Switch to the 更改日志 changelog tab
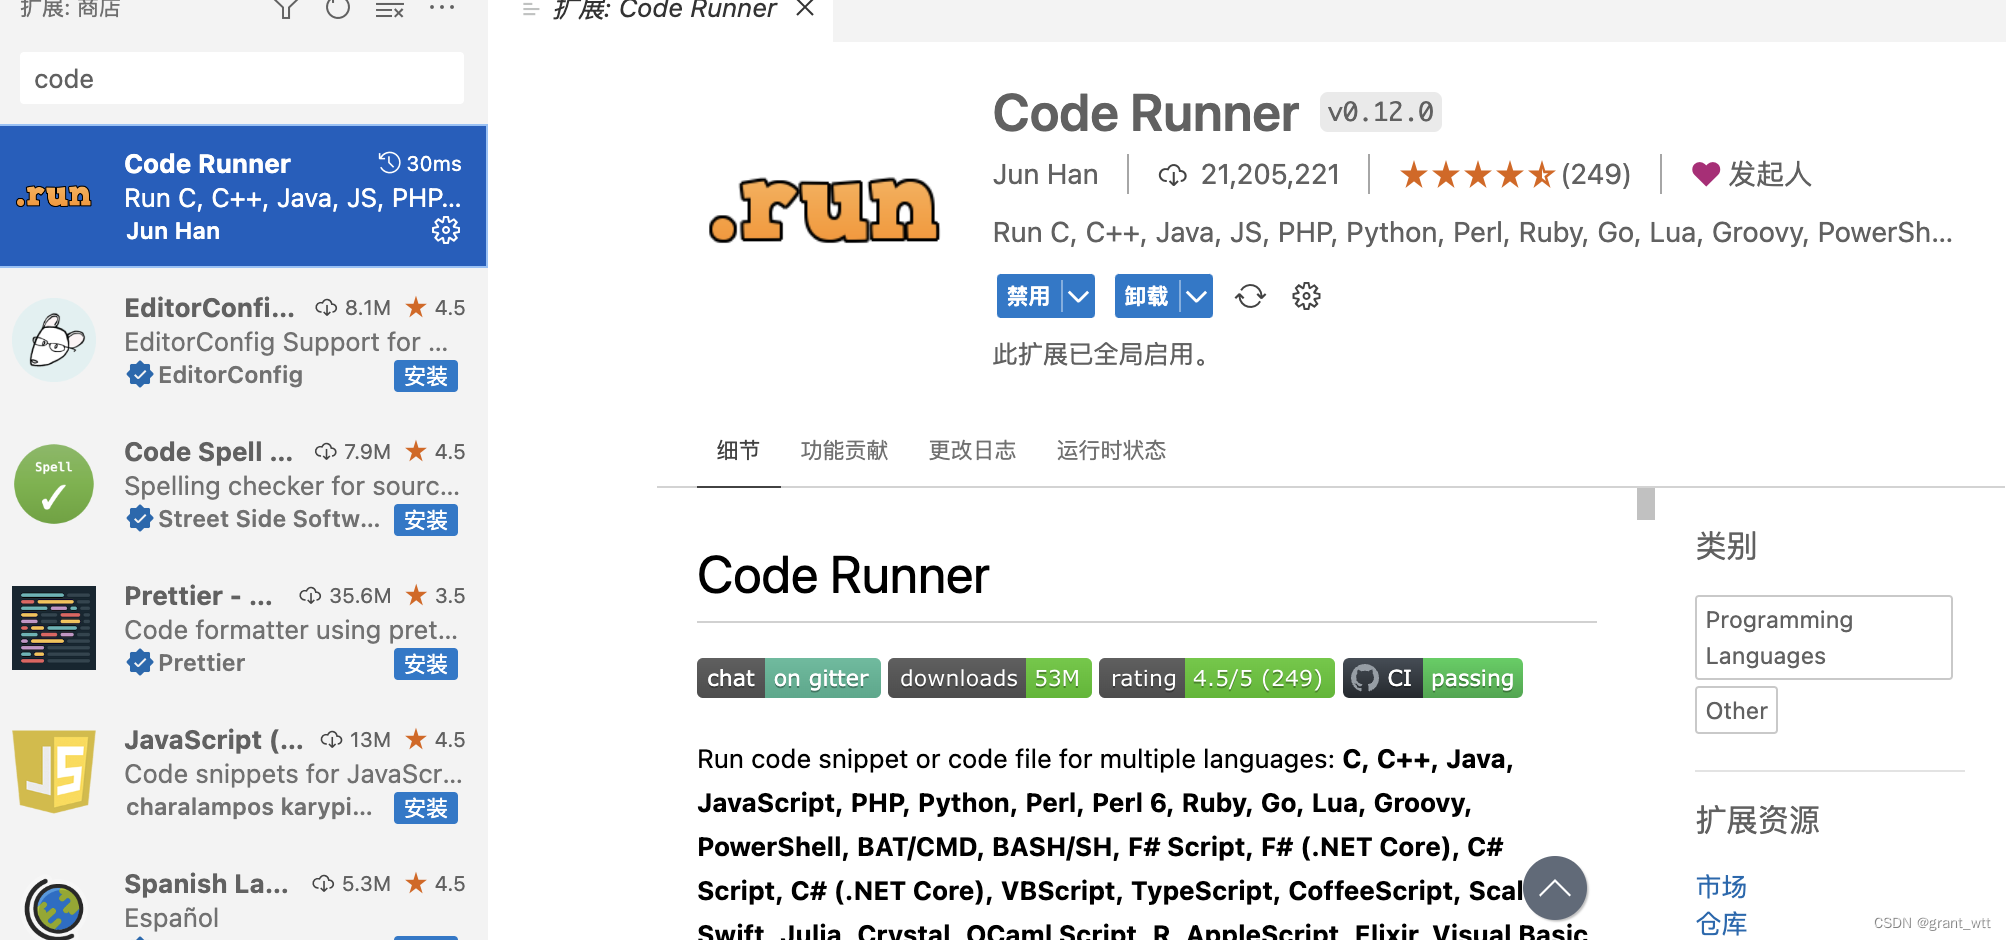This screenshot has width=2006, height=940. [972, 450]
